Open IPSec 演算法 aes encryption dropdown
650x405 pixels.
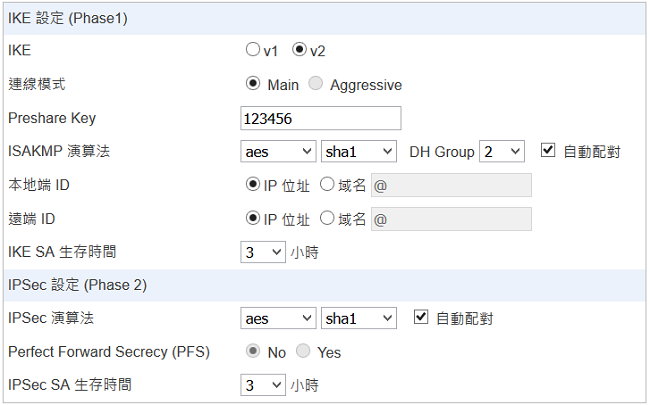tap(279, 318)
